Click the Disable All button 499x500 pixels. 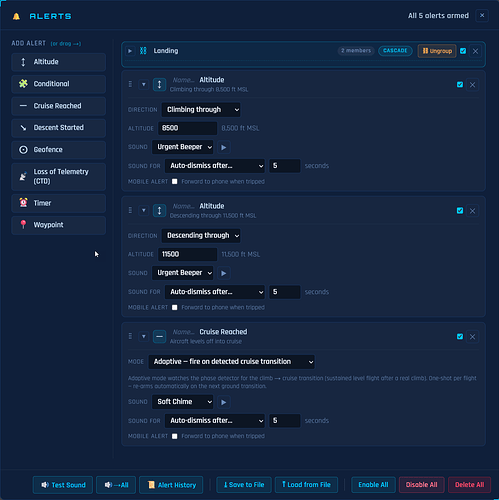(422, 485)
